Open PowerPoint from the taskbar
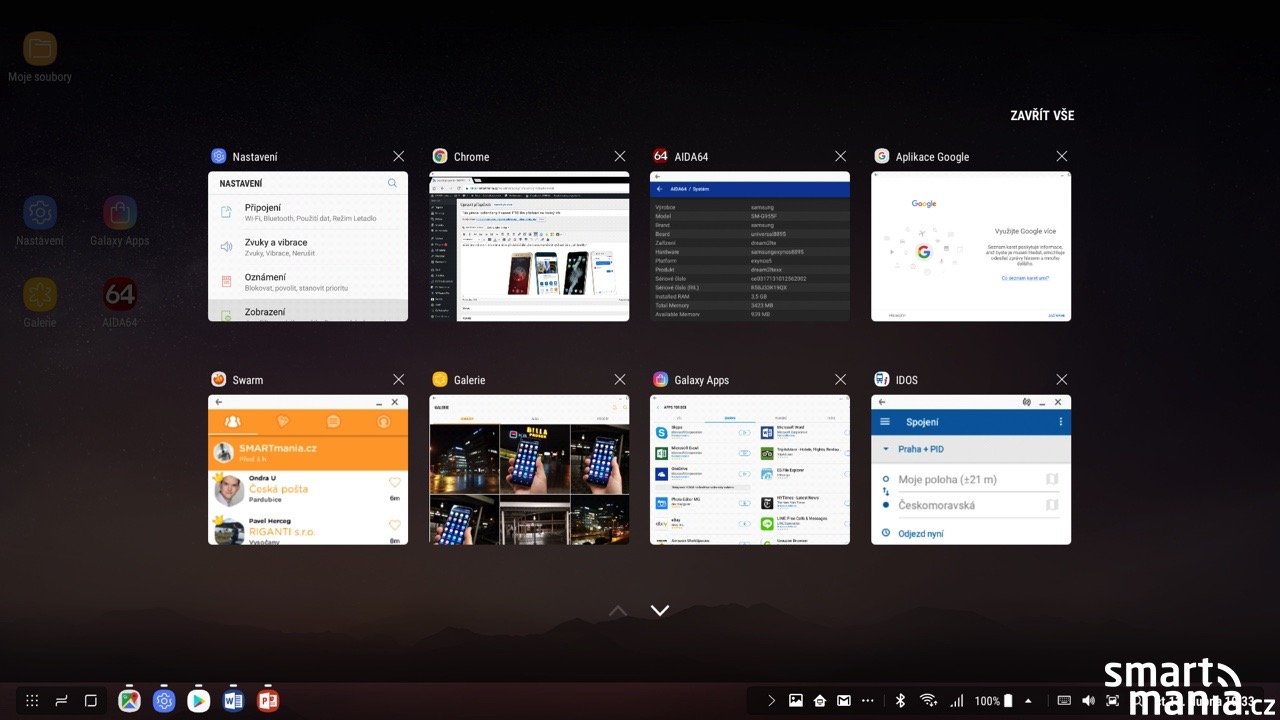1280x720 pixels. point(267,701)
